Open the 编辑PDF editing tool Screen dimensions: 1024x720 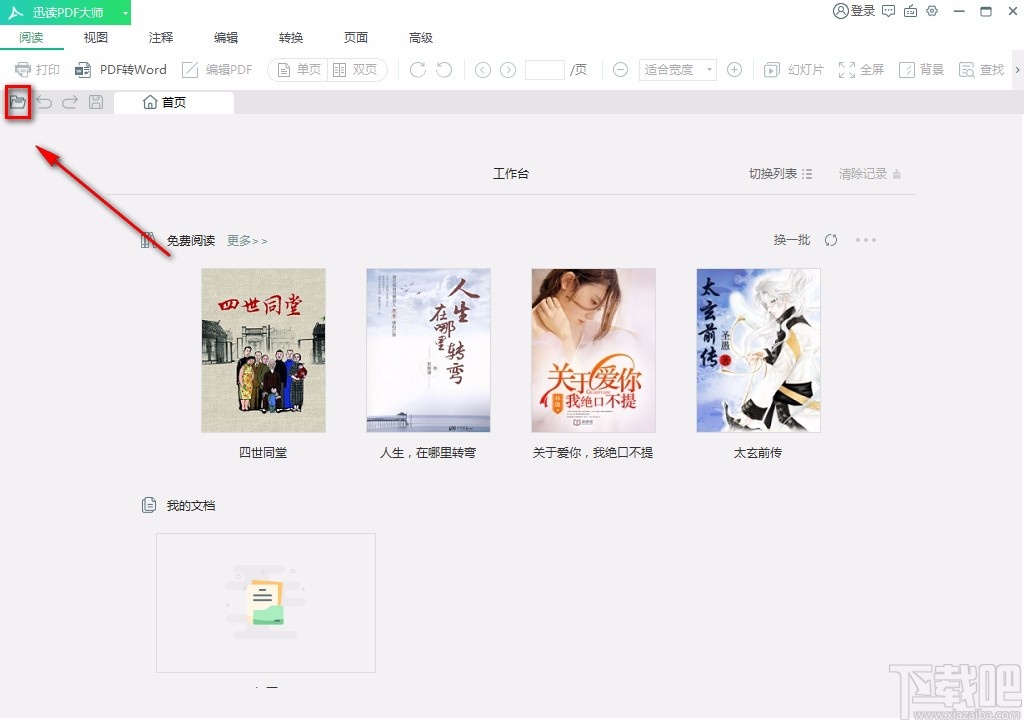[x=217, y=69]
